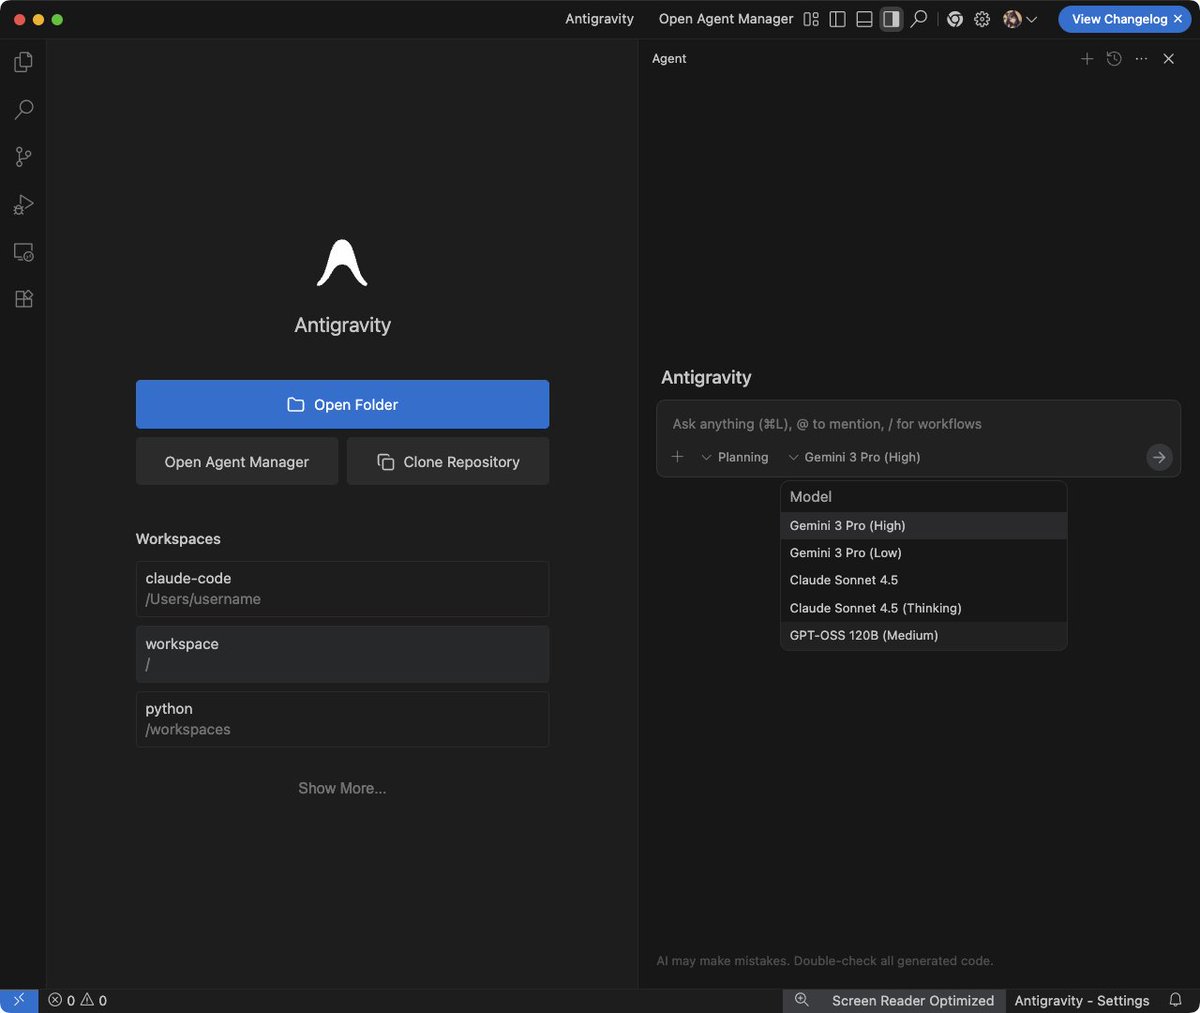Expand the Planning mode dropdown

pos(735,457)
